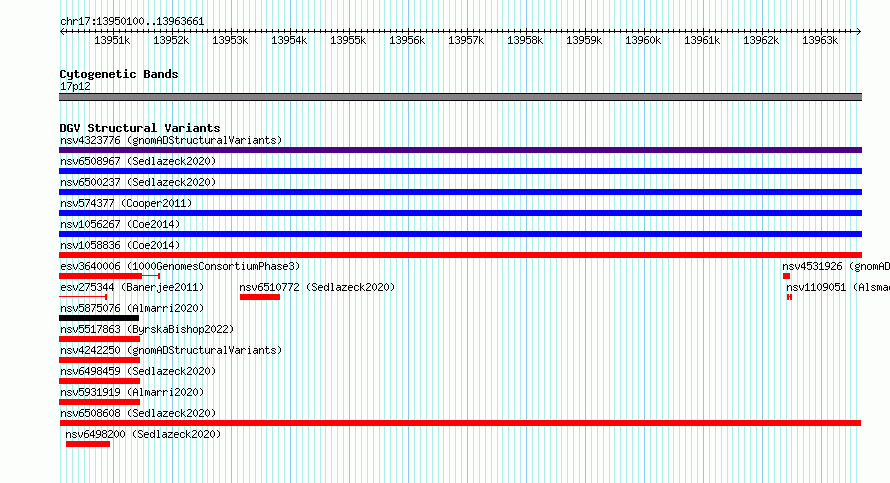Click the chr17:13950100..13963661 coordinate label
This screenshot has width=890, height=483.
pyautogui.click(x=132, y=22)
